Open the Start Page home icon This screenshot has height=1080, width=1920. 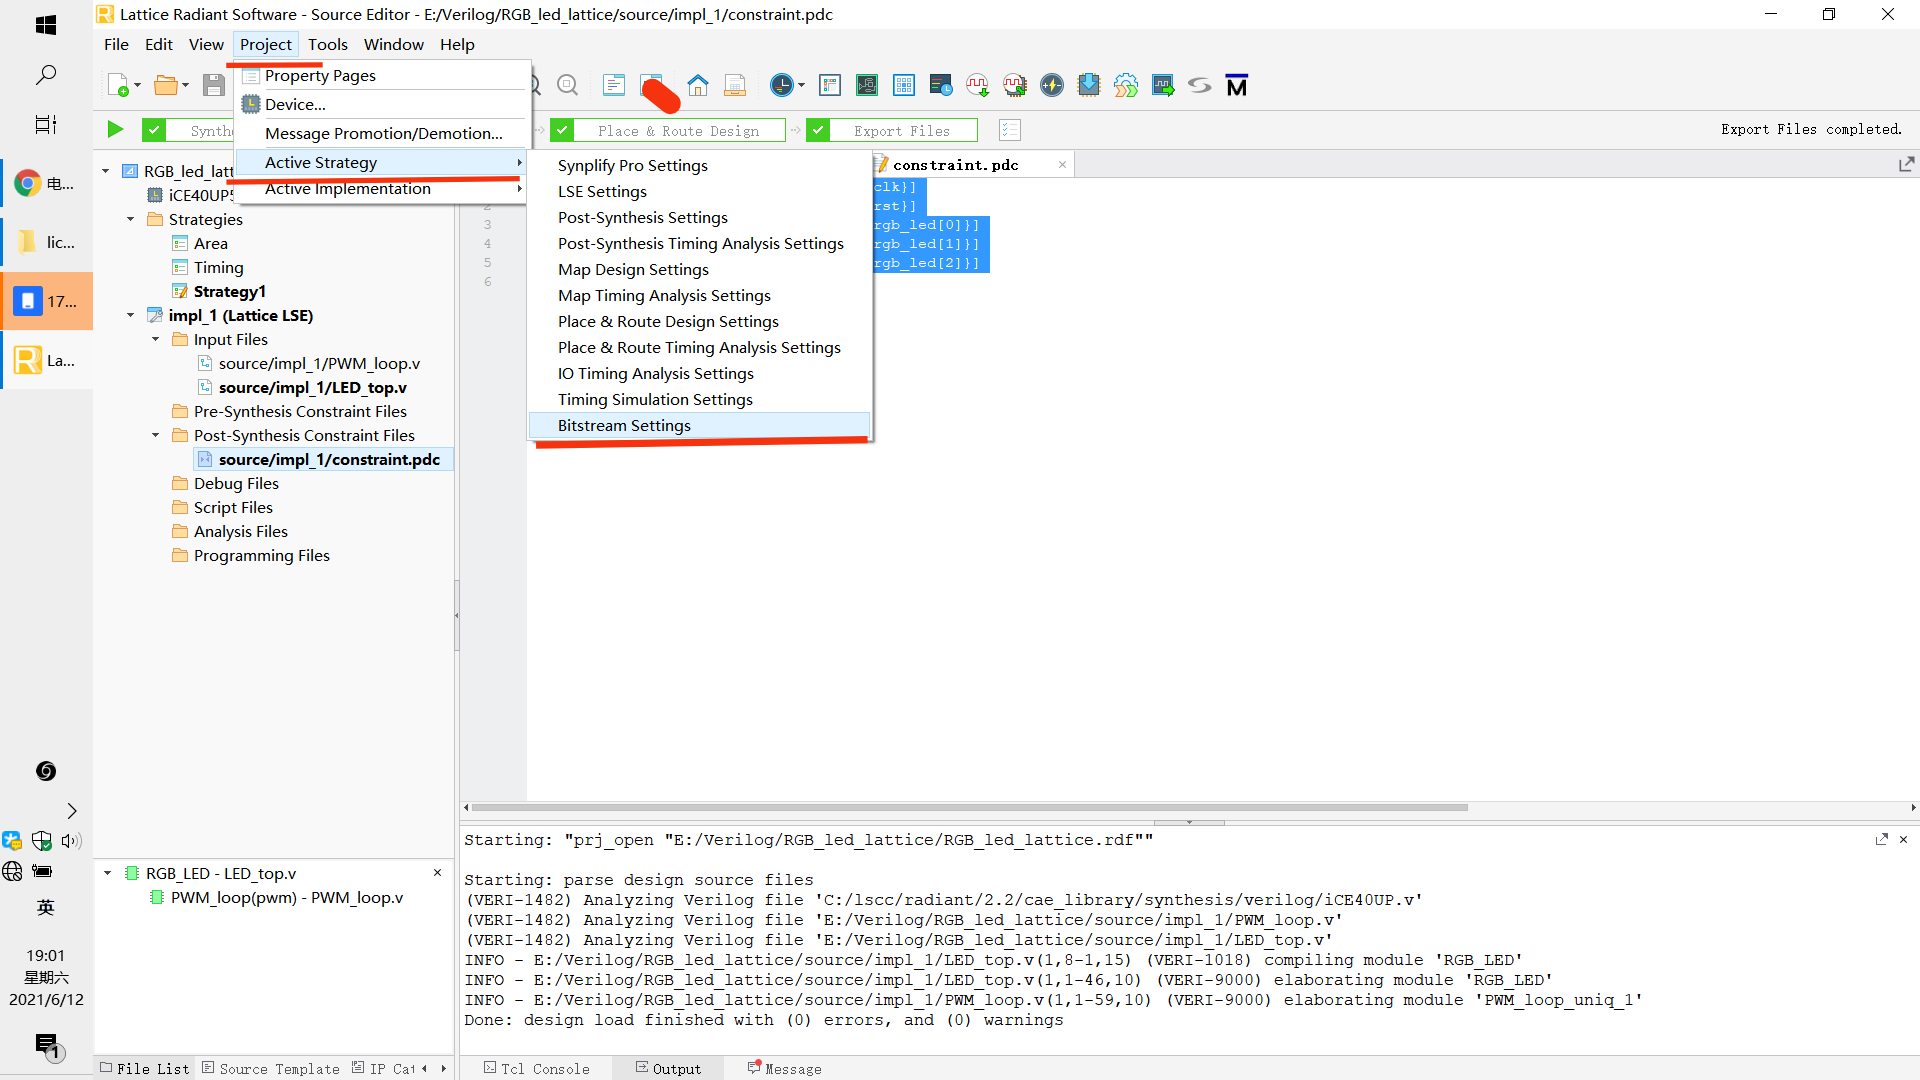(x=698, y=86)
